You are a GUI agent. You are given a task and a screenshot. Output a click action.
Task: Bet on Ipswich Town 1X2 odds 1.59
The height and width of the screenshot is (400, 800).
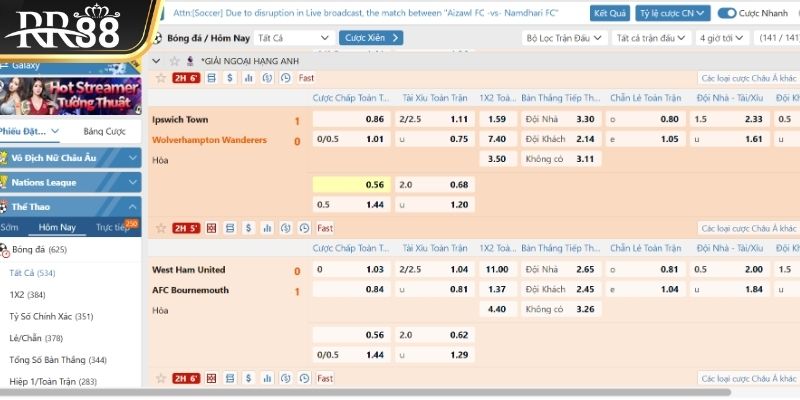pyautogui.click(x=497, y=119)
